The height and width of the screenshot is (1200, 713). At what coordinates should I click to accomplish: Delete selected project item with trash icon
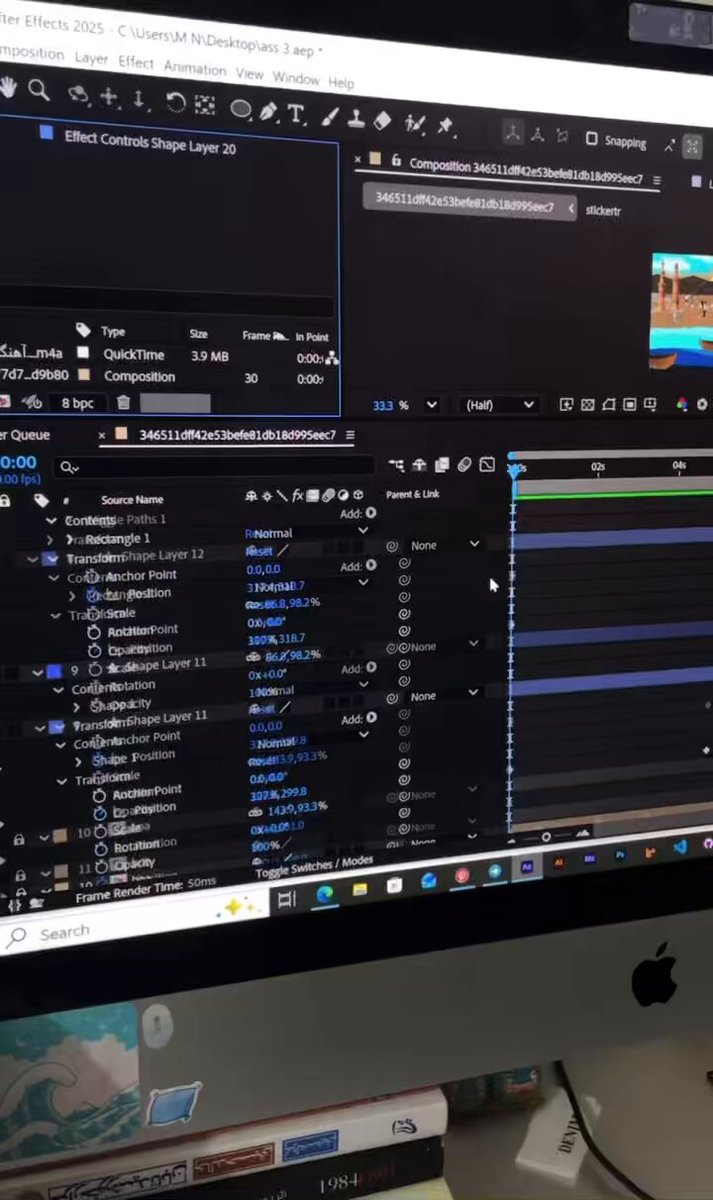click(123, 403)
